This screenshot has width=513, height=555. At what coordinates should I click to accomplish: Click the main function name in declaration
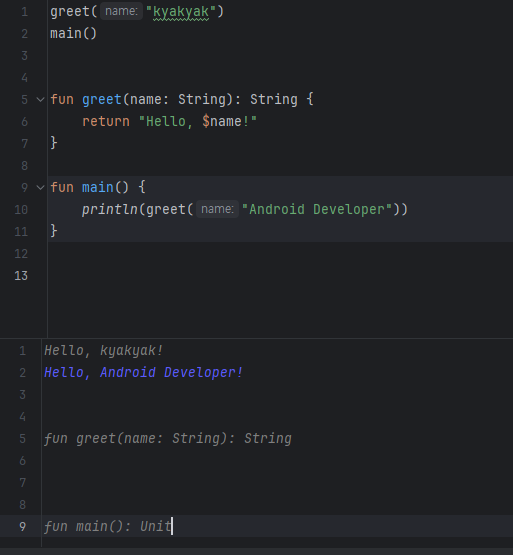(98, 187)
